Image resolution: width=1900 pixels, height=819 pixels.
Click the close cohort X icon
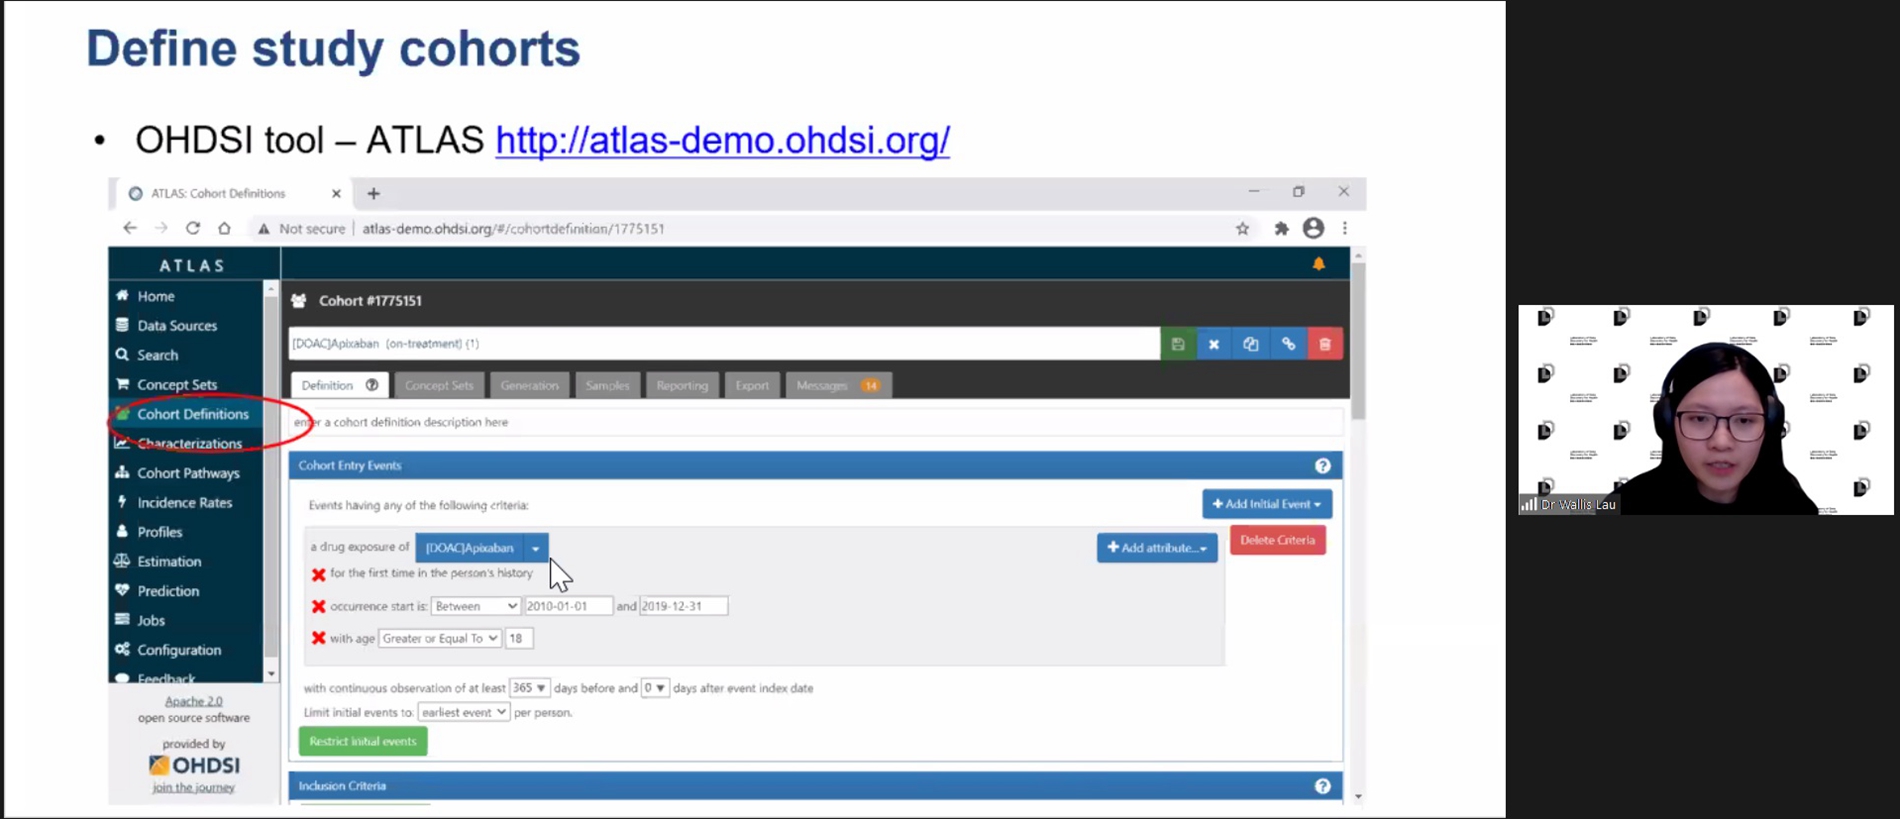[x=1214, y=344]
